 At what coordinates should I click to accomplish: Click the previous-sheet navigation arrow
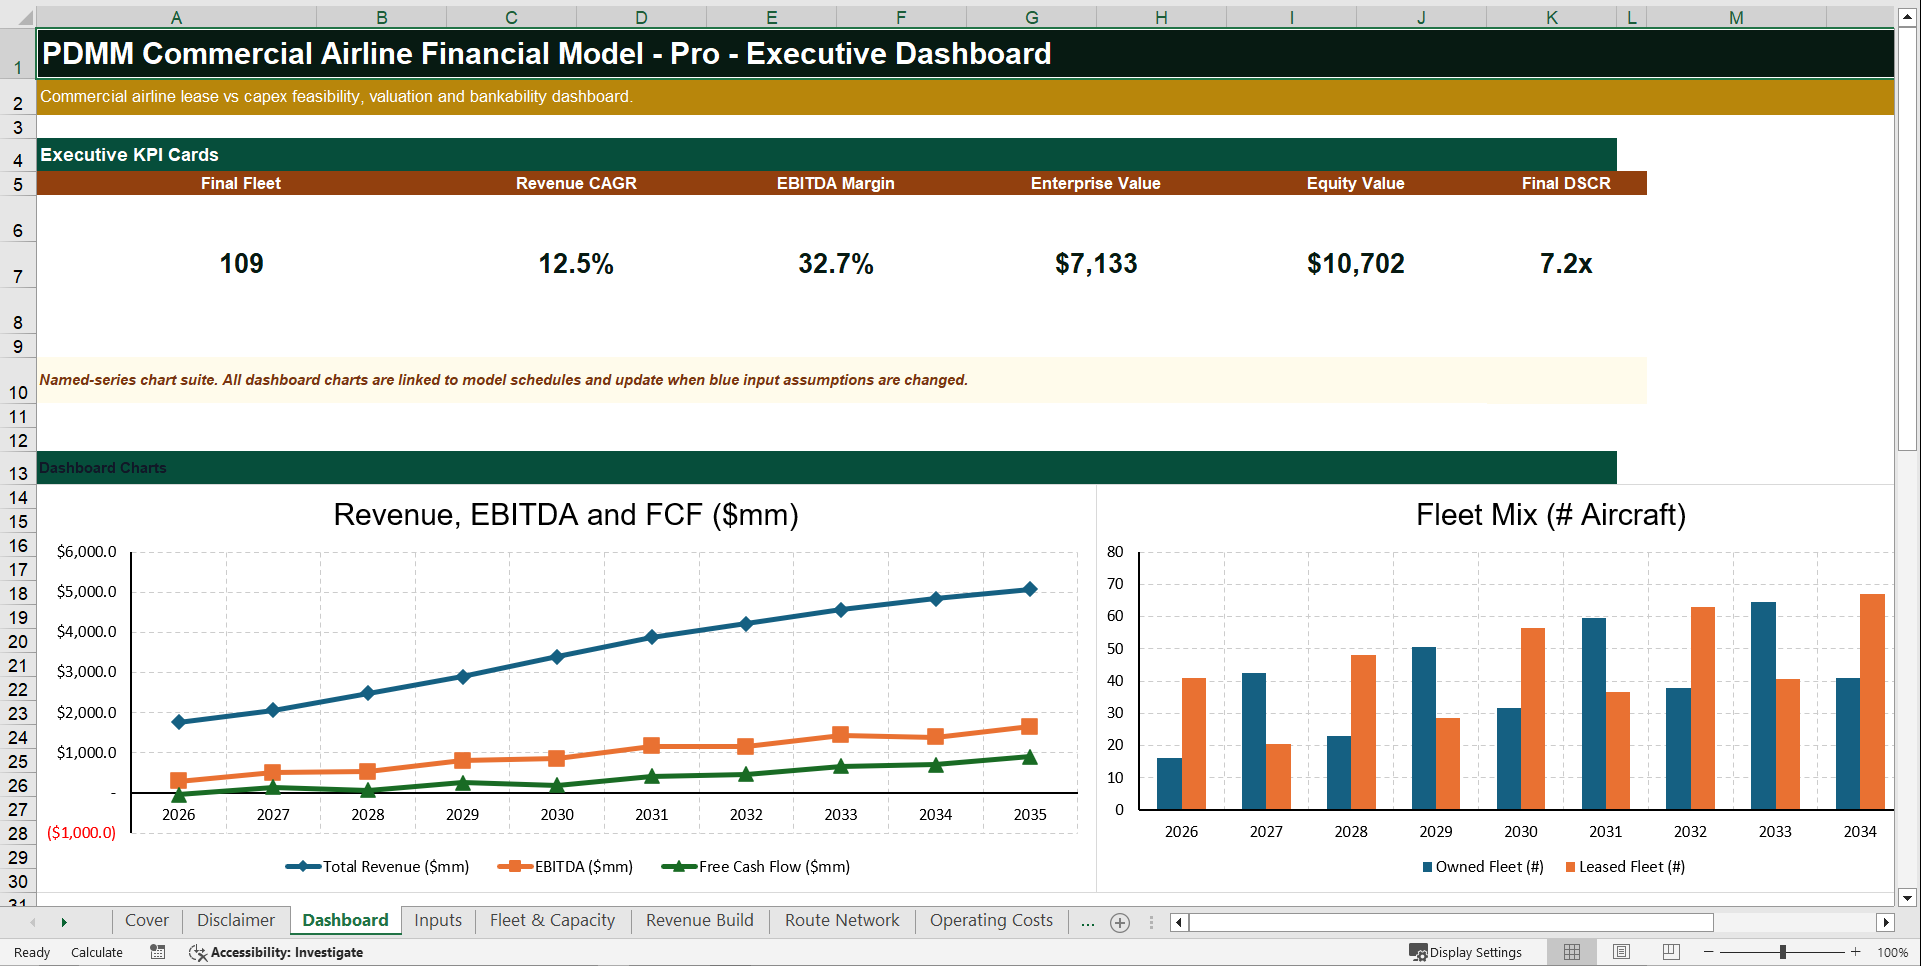33,922
